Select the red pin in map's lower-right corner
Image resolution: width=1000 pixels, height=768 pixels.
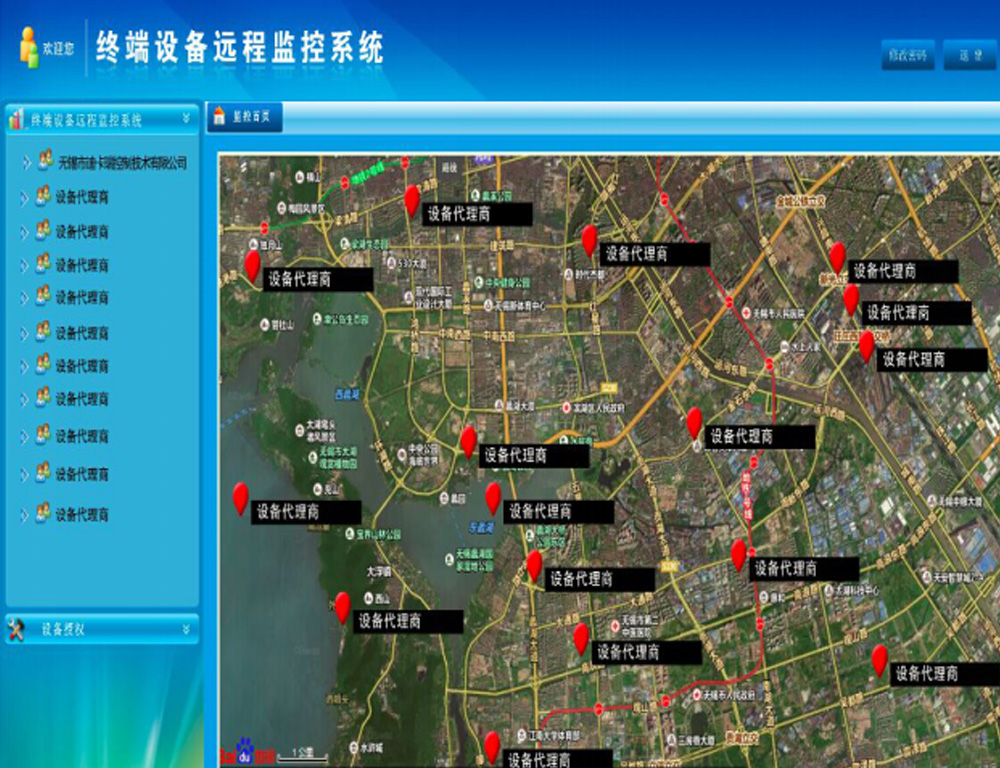pos(879,659)
